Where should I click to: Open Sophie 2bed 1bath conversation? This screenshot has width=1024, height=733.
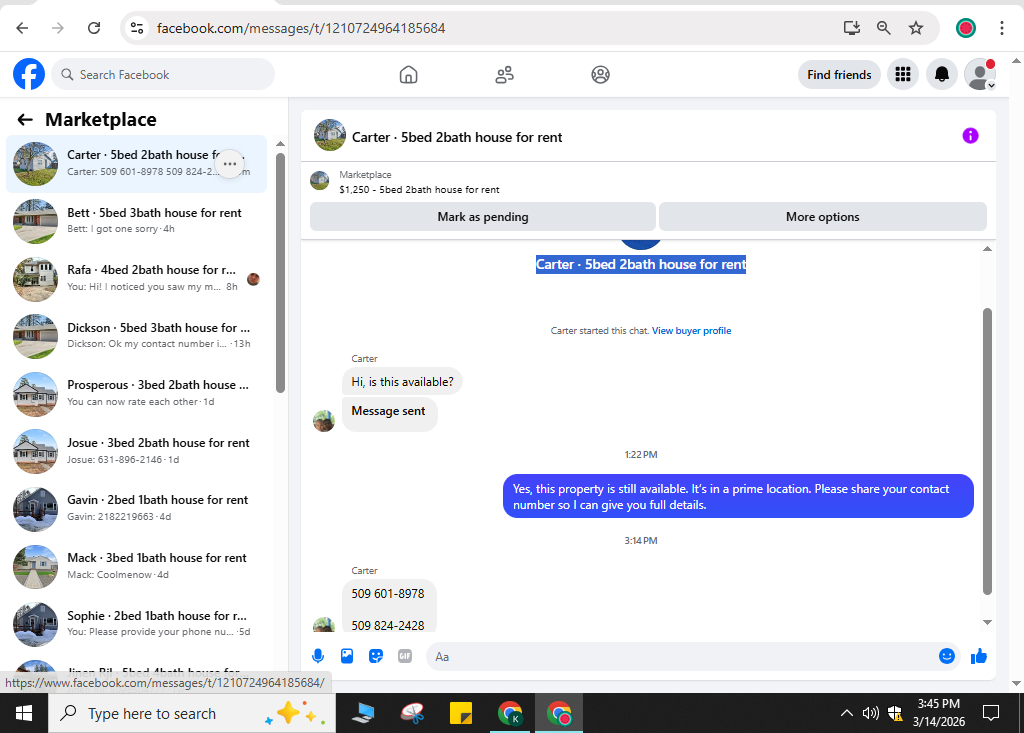coord(136,623)
